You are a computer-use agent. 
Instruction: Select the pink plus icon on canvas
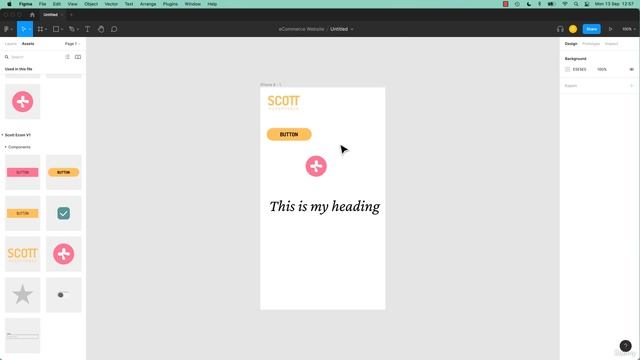pos(316,166)
